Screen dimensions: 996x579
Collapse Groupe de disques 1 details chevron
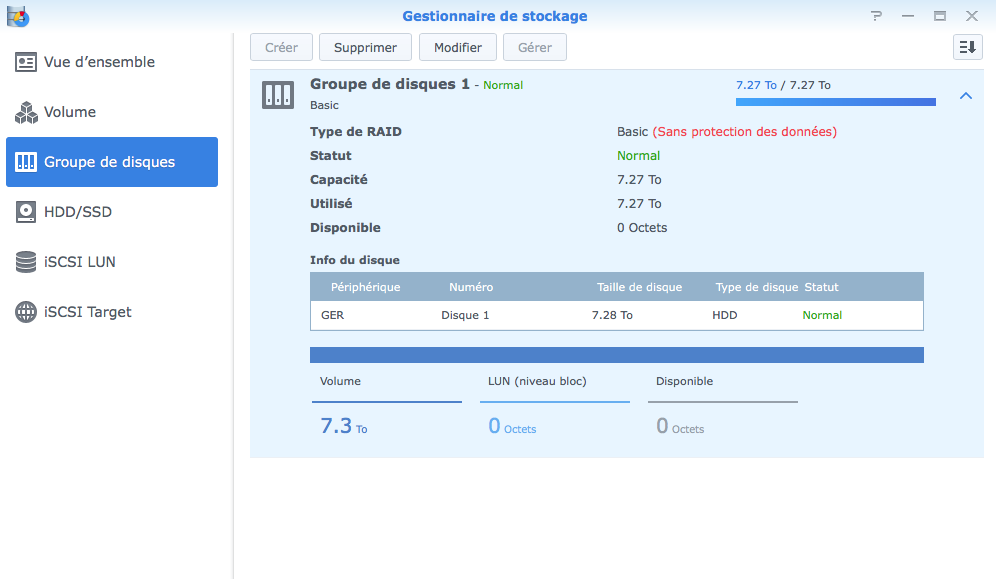[965, 96]
